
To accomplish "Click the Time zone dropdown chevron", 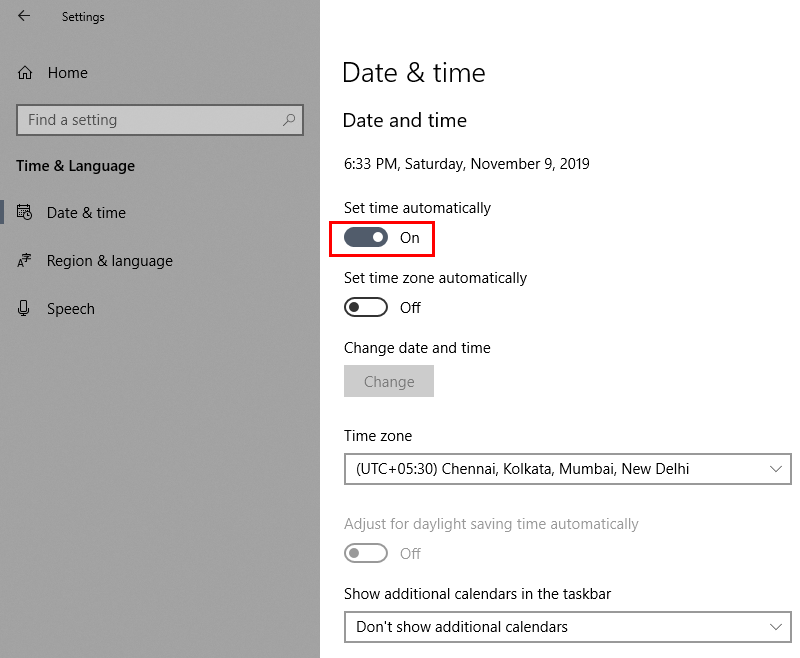I will (x=776, y=469).
